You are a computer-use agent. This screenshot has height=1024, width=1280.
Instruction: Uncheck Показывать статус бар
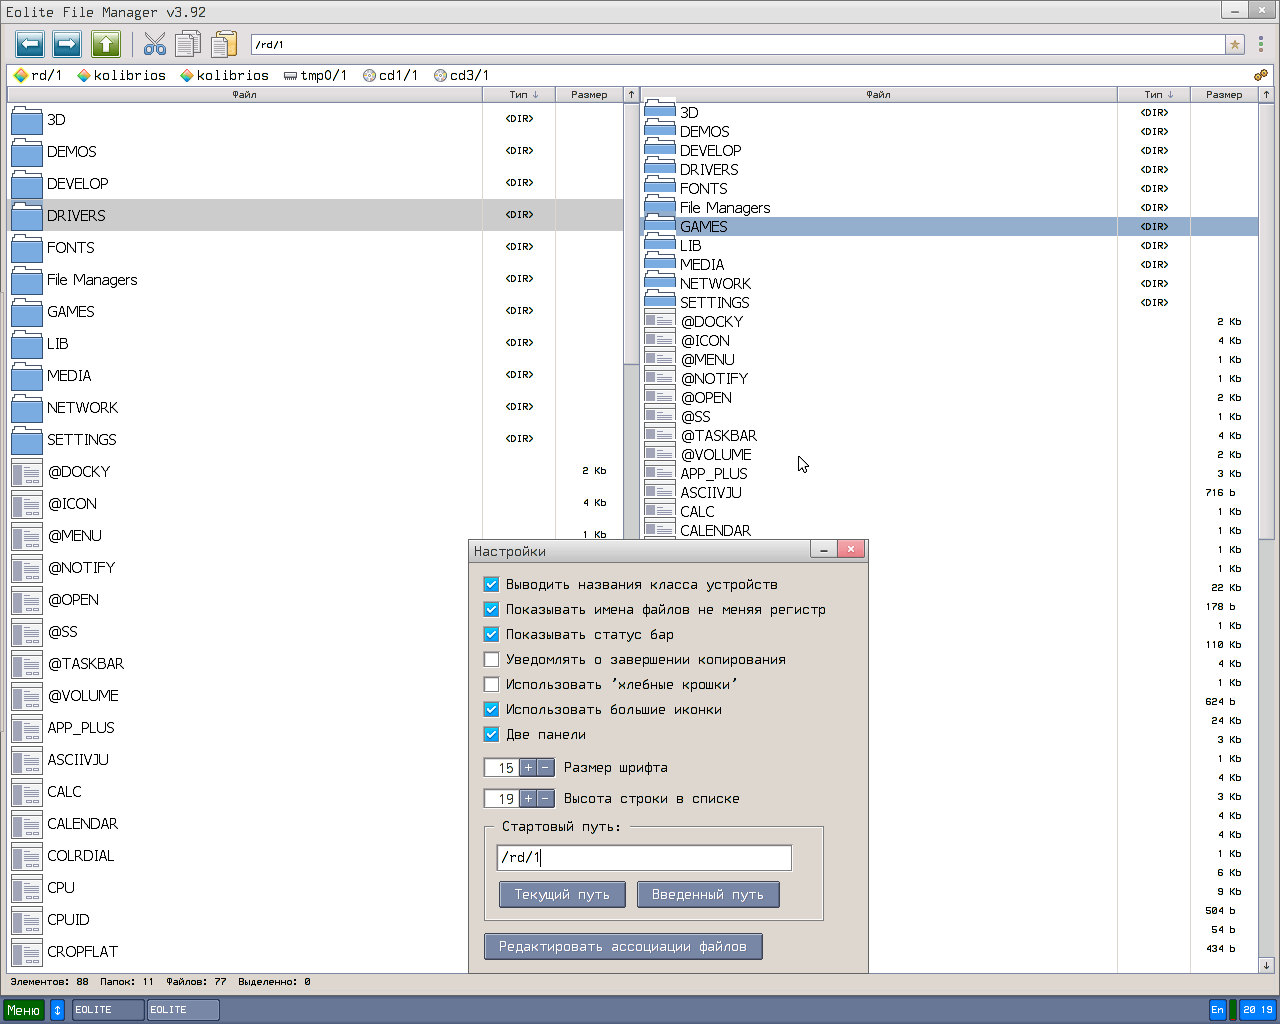491,634
